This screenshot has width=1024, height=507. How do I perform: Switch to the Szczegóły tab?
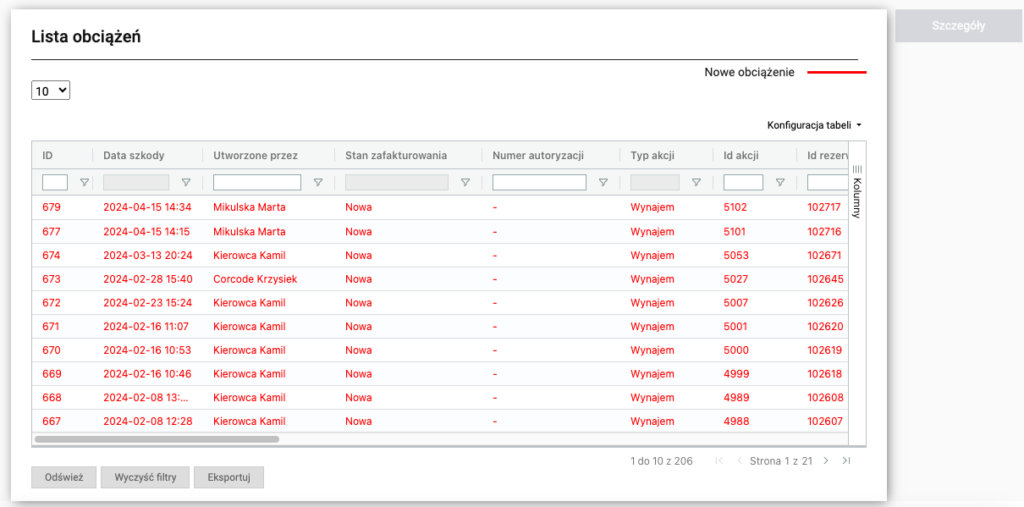[x=958, y=26]
